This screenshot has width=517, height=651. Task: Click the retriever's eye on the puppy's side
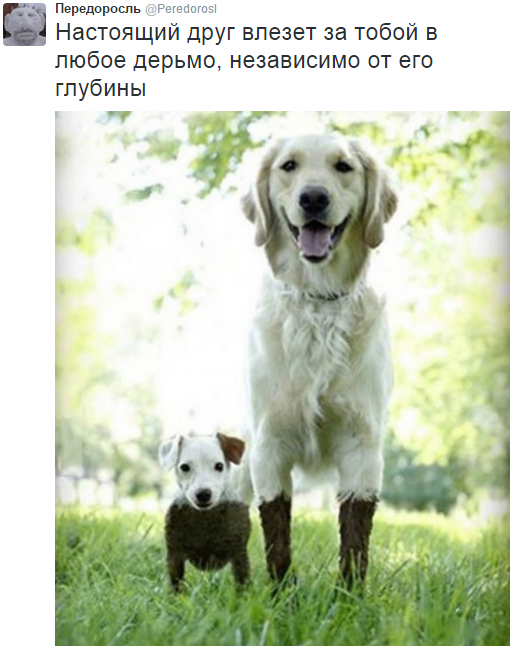pos(289,166)
